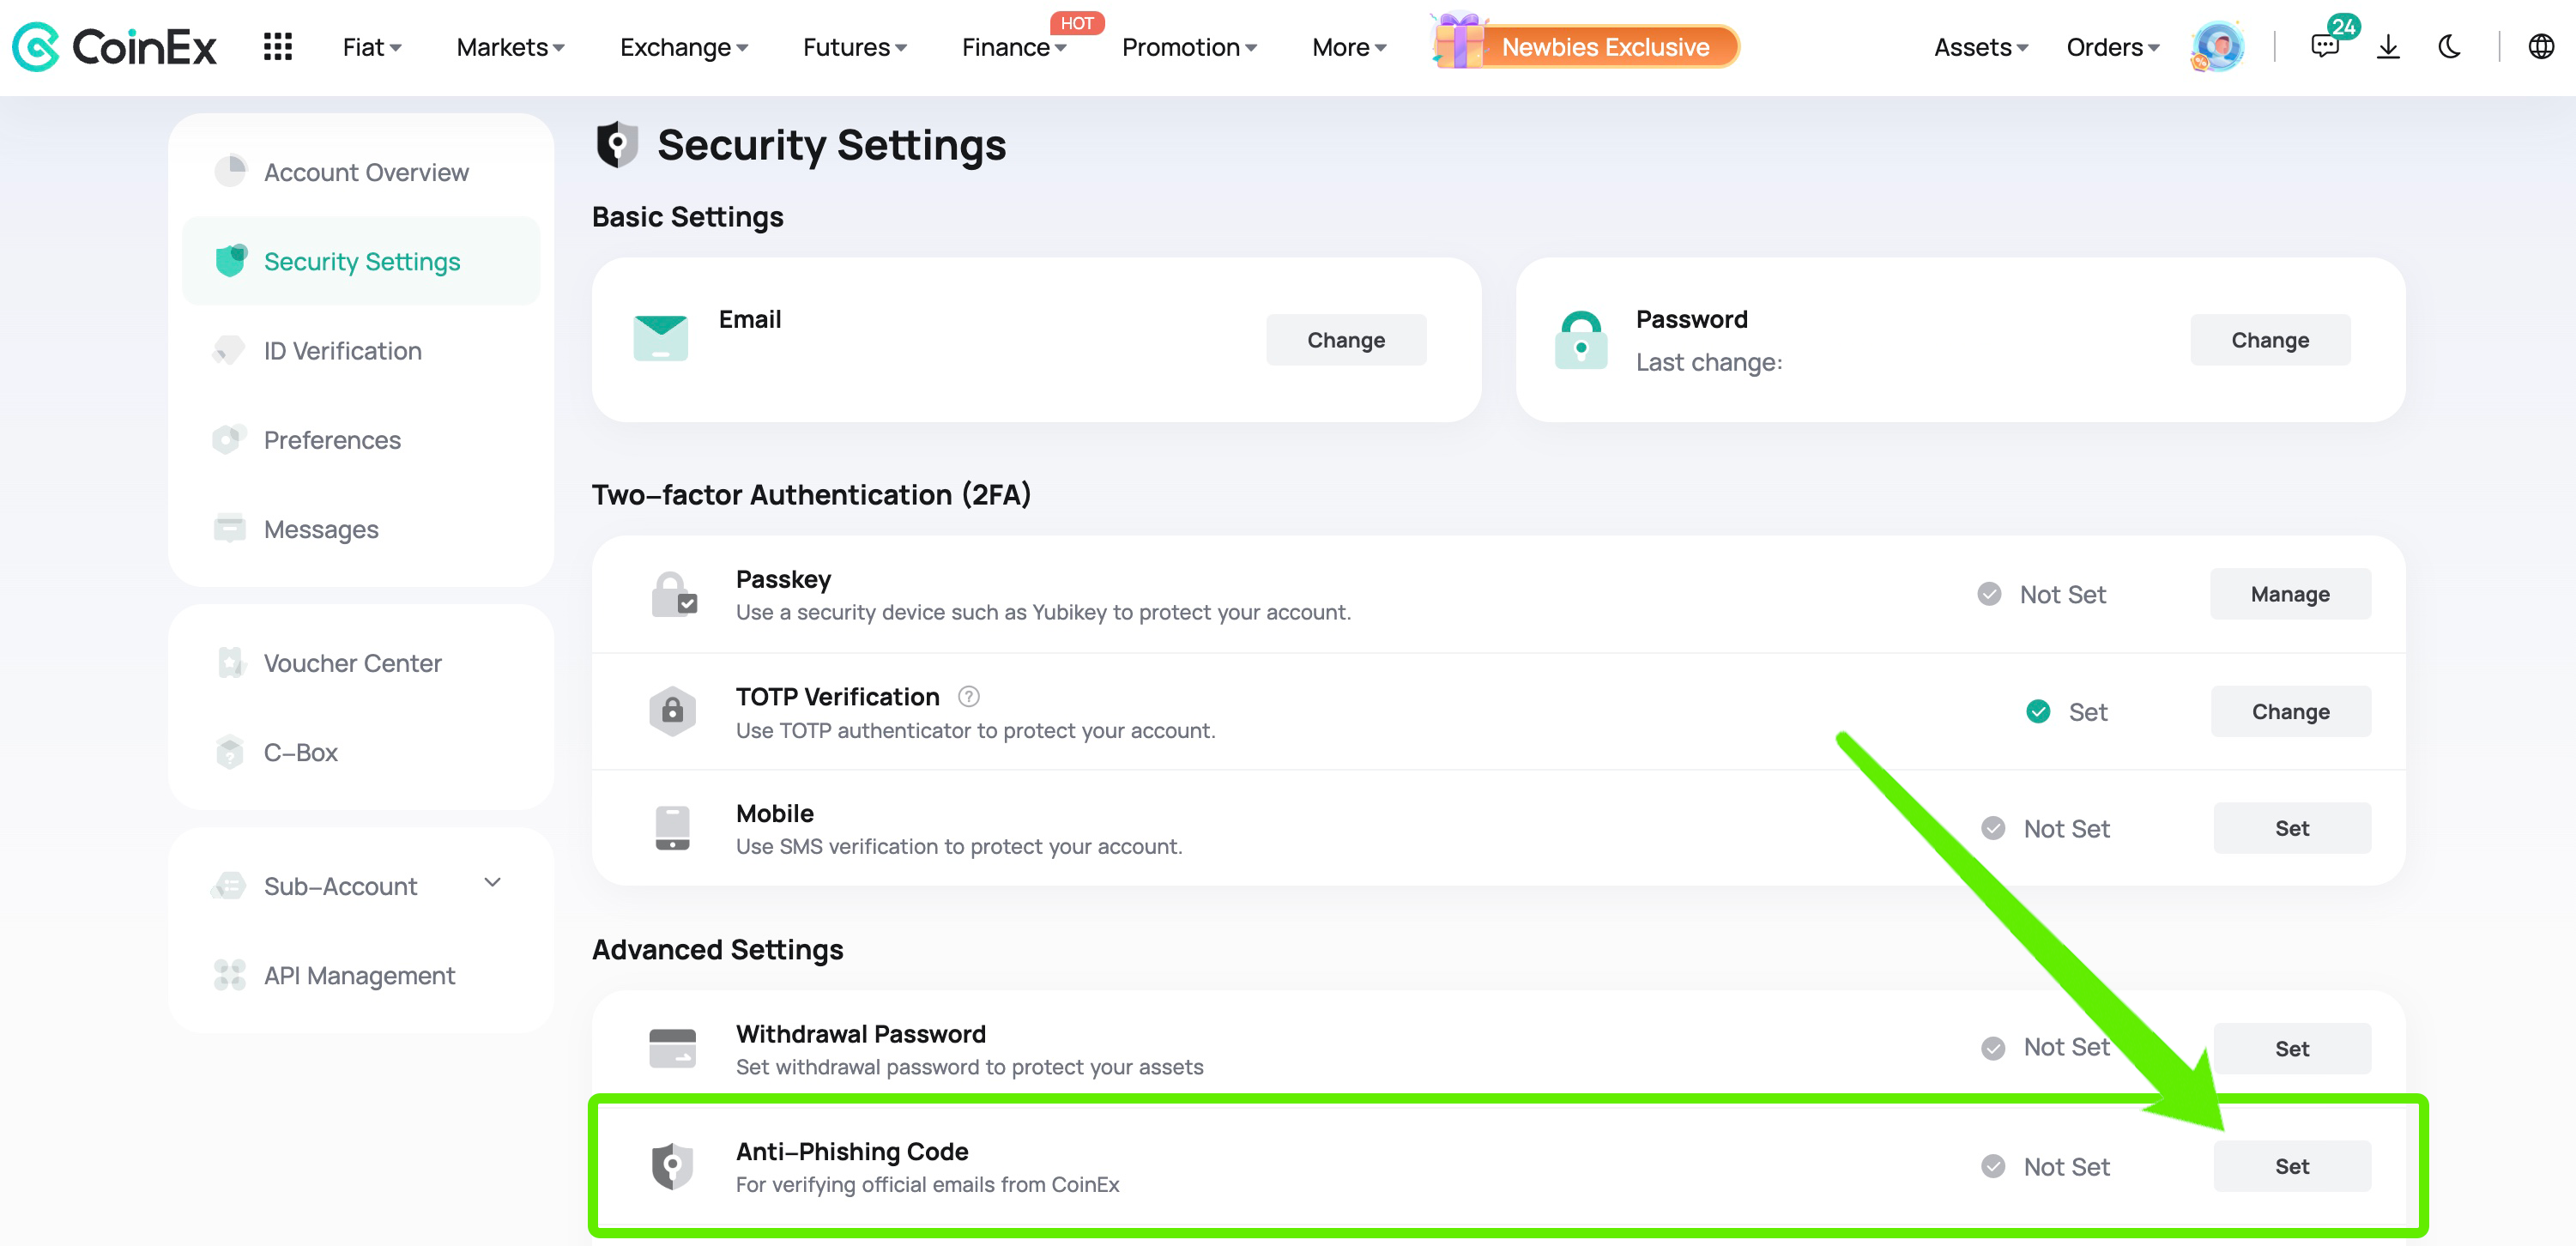Open the Assets dropdown menu
This screenshot has width=2576, height=1246.
(x=1980, y=47)
